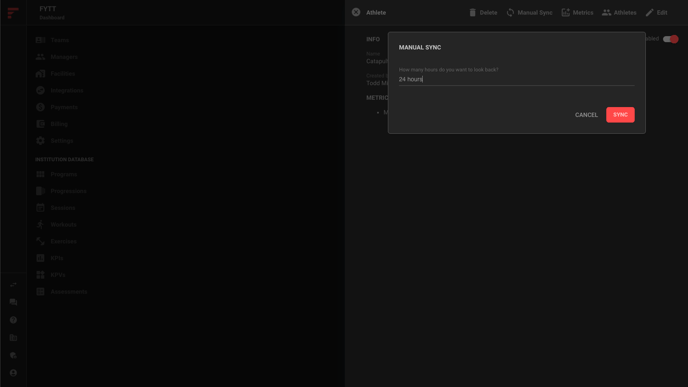The width and height of the screenshot is (688, 387).
Task: Click the help question mark icon
Action: 13,320
